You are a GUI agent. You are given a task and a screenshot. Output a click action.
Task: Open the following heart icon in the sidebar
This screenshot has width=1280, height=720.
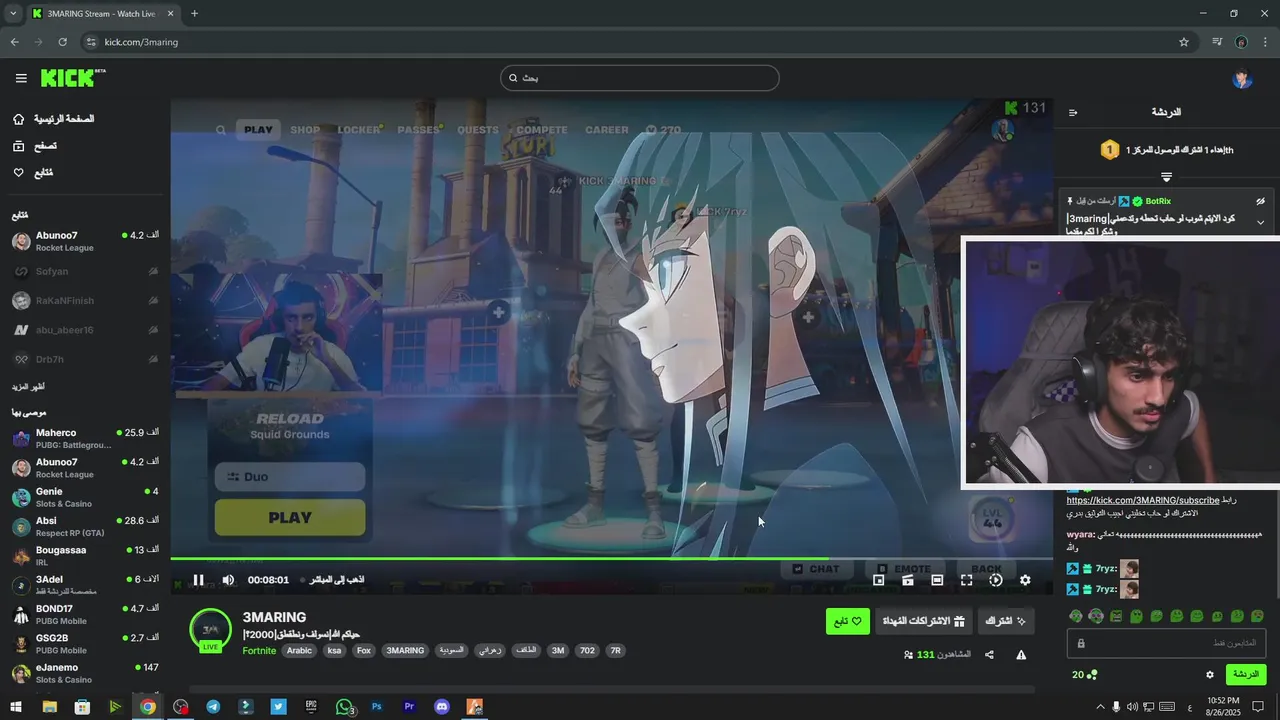point(19,173)
